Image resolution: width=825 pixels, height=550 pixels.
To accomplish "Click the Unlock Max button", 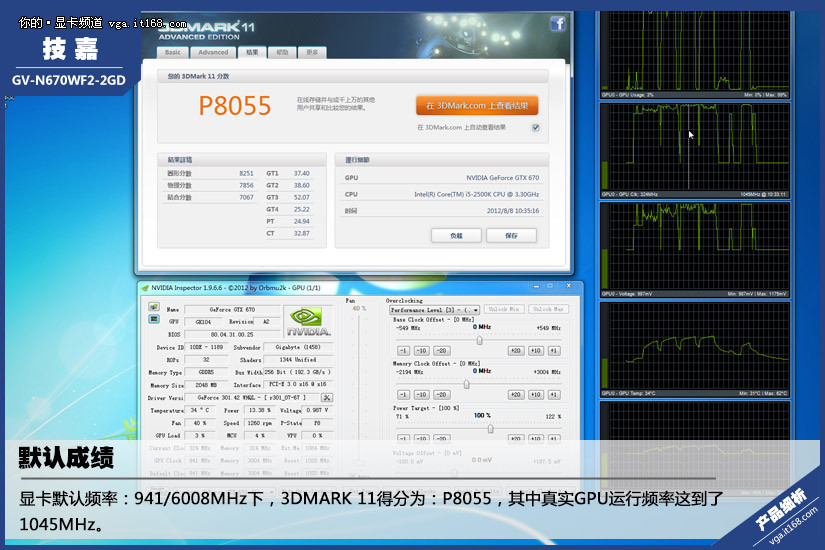I will click(x=548, y=309).
